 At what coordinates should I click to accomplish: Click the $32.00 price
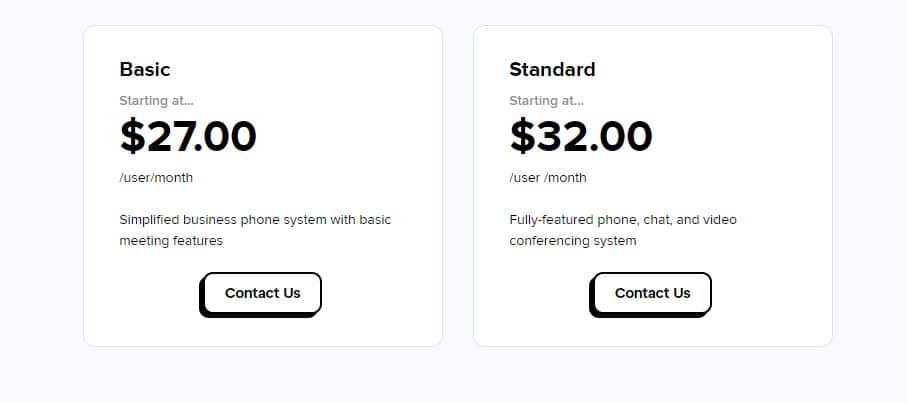click(x=581, y=137)
